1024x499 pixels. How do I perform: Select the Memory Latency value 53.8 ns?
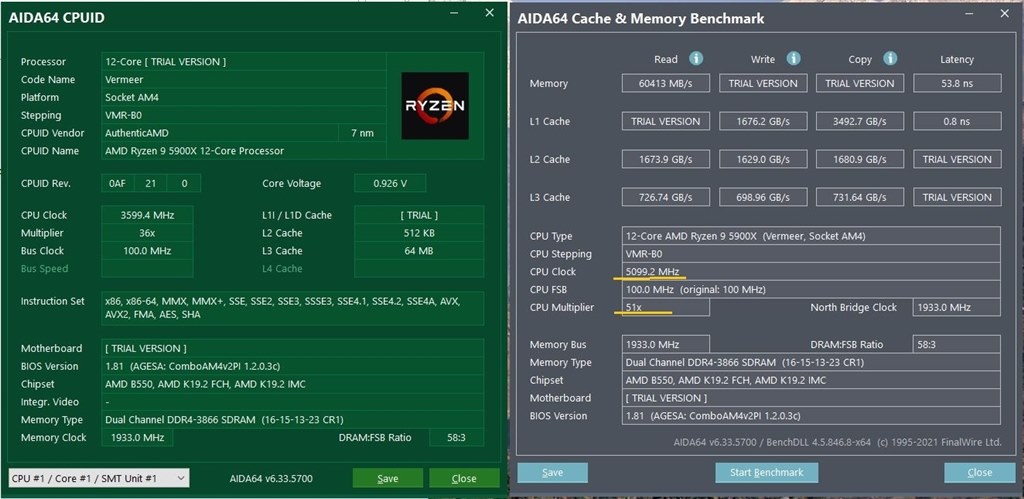pos(957,83)
